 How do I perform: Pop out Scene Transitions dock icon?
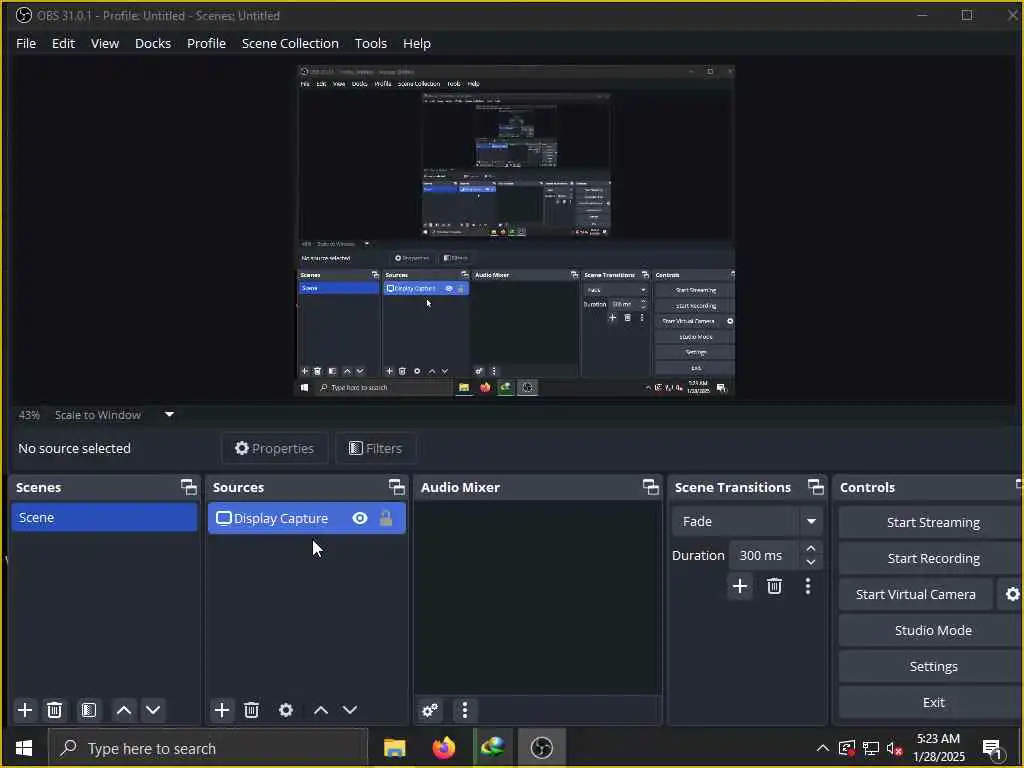pos(816,487)
